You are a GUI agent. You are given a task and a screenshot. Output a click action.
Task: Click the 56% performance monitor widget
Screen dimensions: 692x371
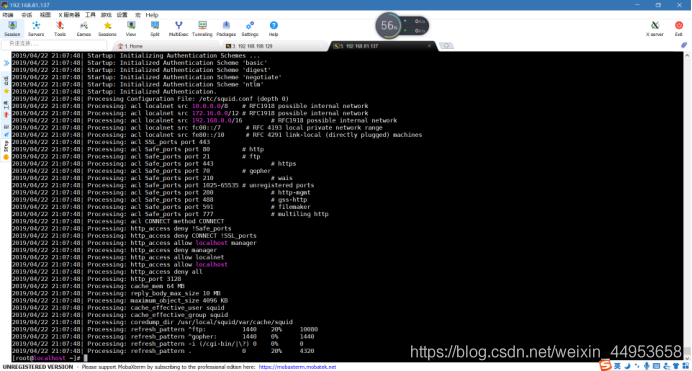click(x=401, y=26)
